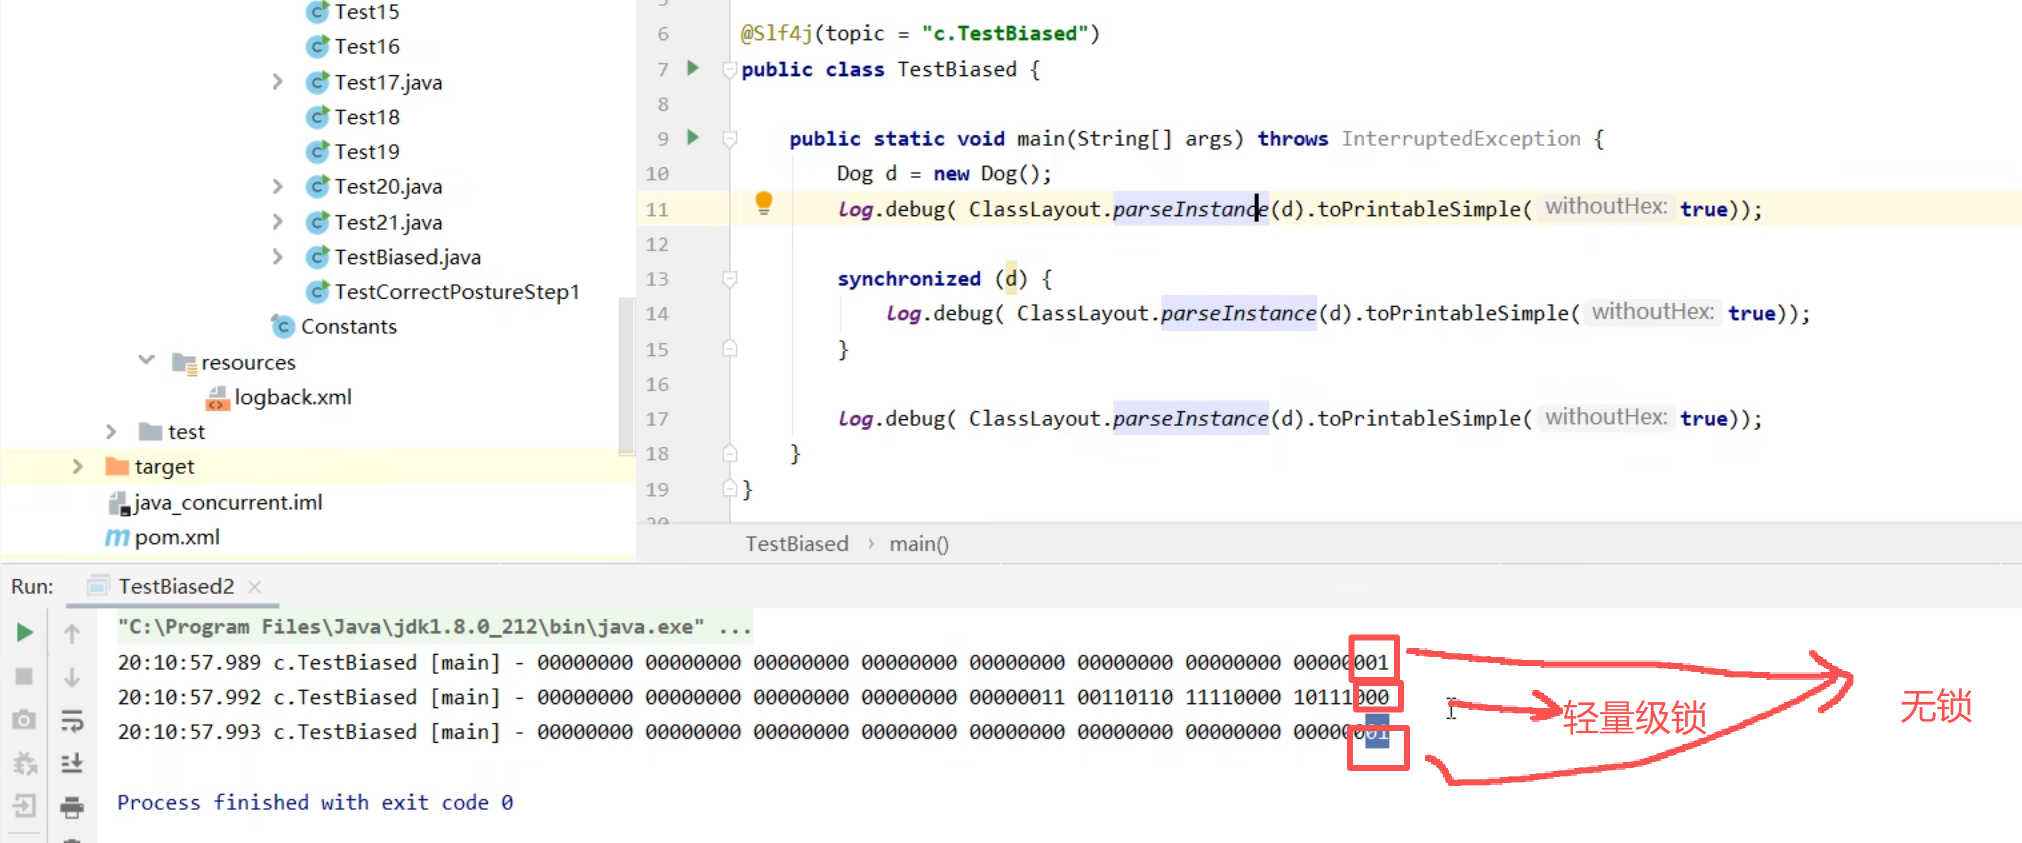
Task: Click line number 14 in gutter
Action: coord(656,314)
